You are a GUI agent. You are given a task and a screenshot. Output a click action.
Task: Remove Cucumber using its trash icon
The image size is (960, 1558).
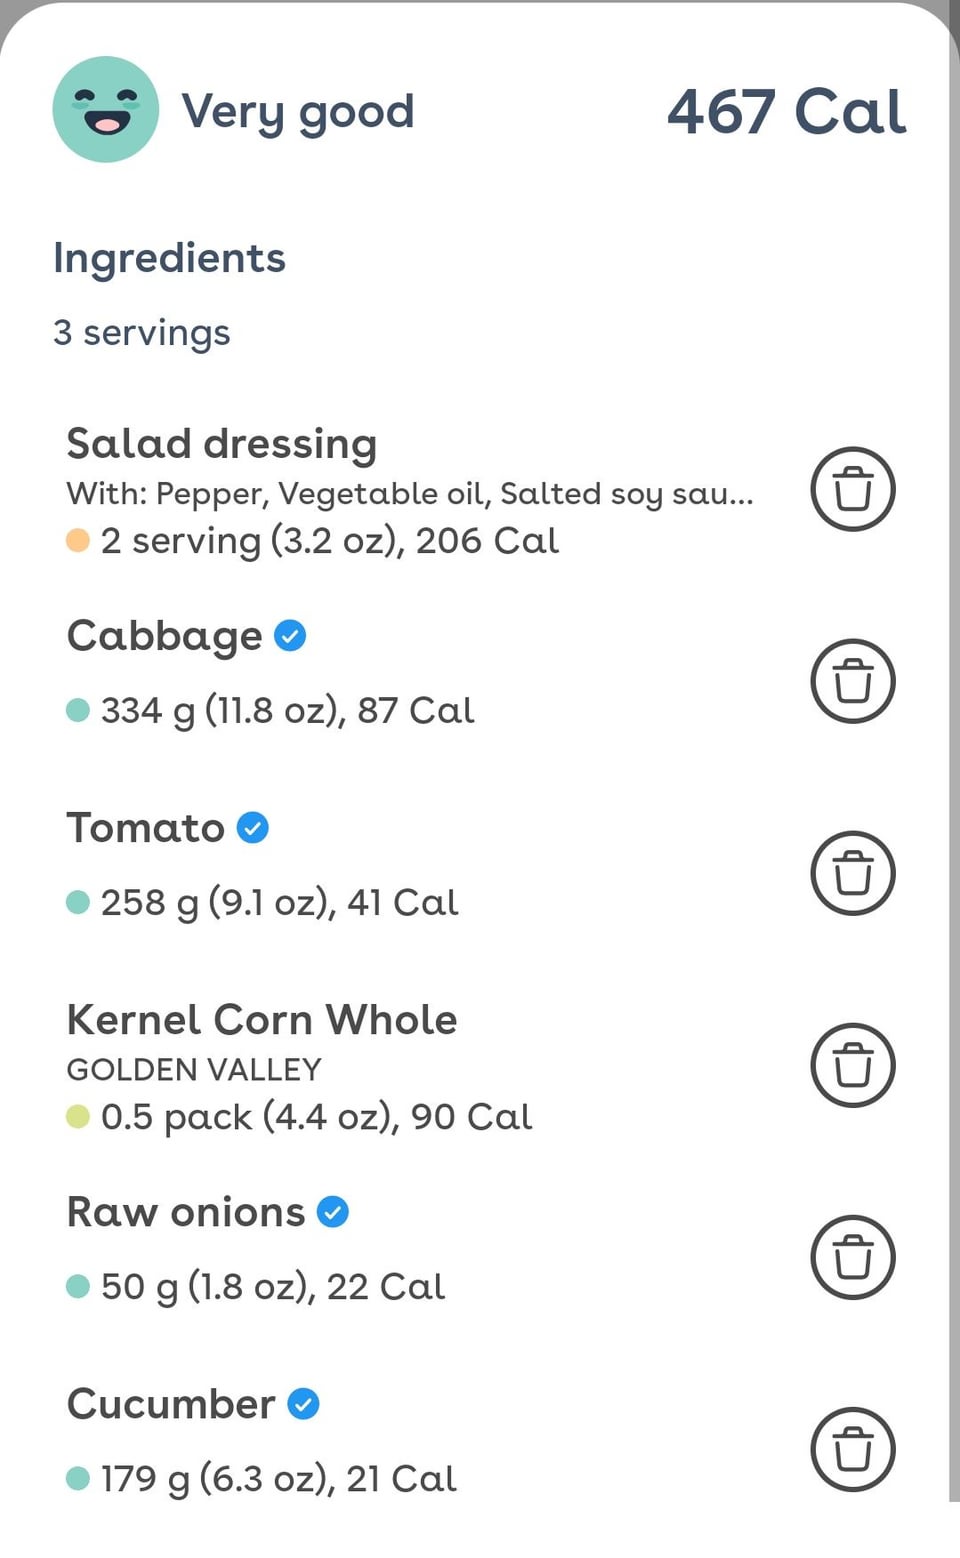click(x=852, y=1449)
